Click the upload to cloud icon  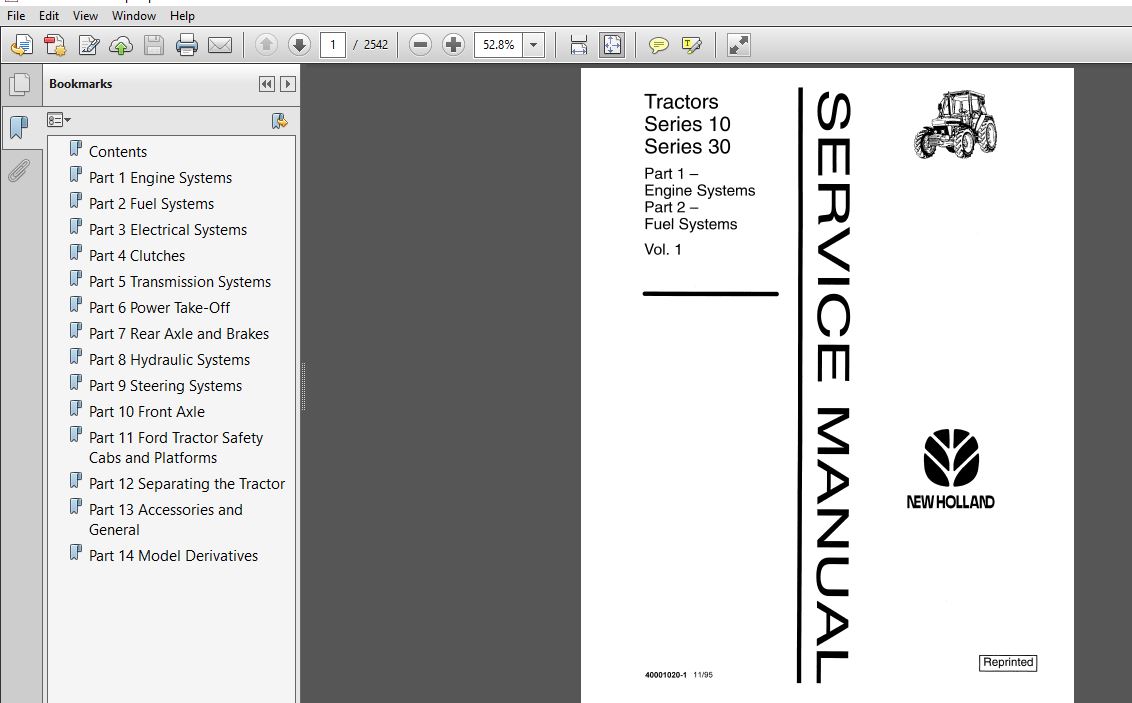(x=121, y=45)
